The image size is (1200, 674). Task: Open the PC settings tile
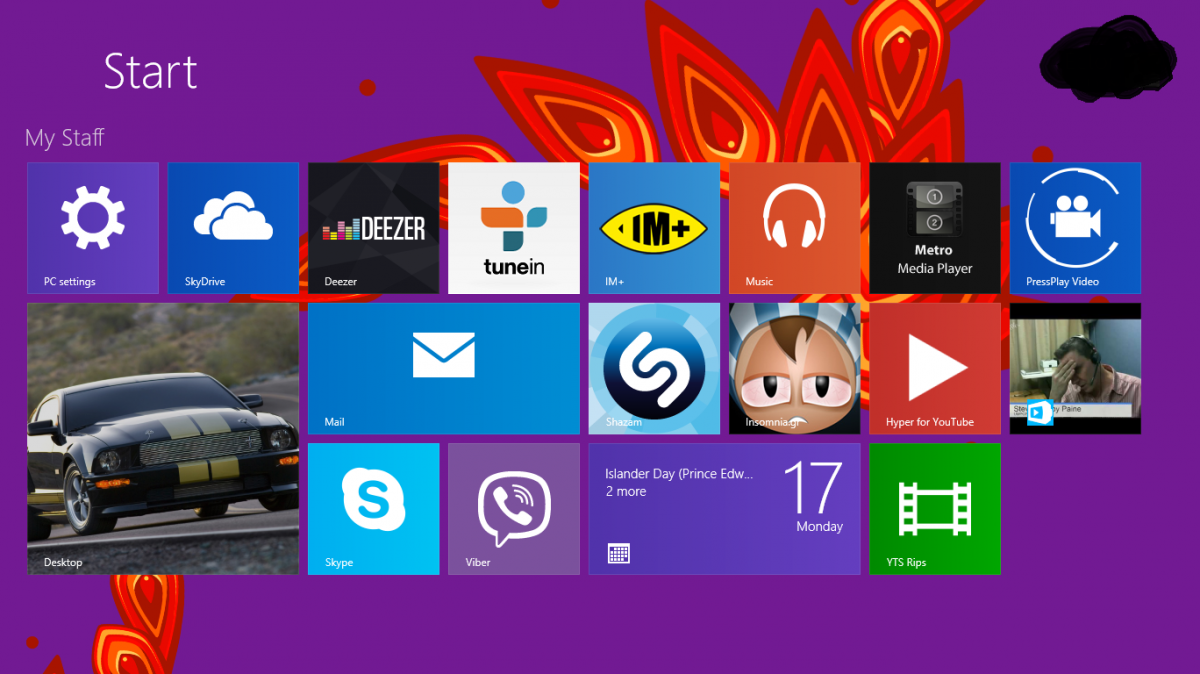93,228
